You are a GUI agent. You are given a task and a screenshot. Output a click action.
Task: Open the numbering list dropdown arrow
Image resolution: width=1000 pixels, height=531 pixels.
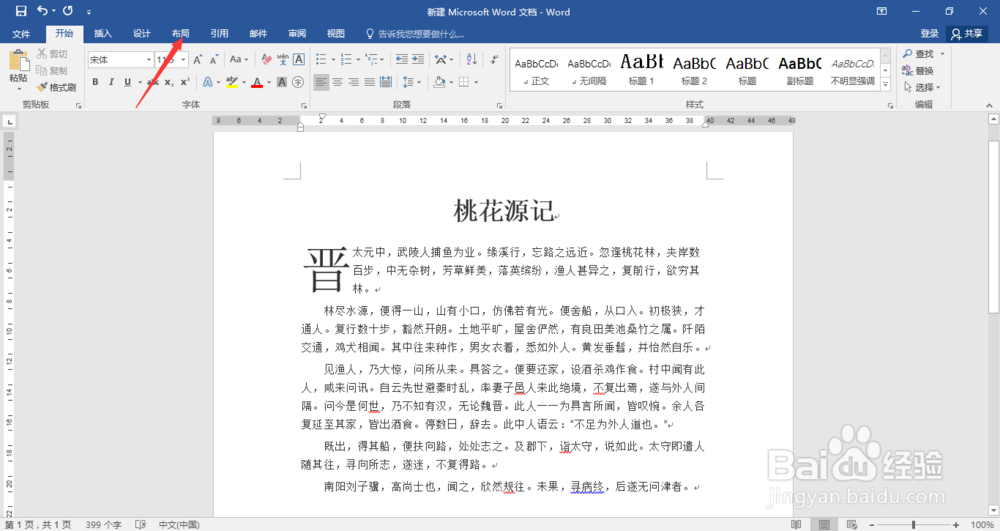pos(358,60)
